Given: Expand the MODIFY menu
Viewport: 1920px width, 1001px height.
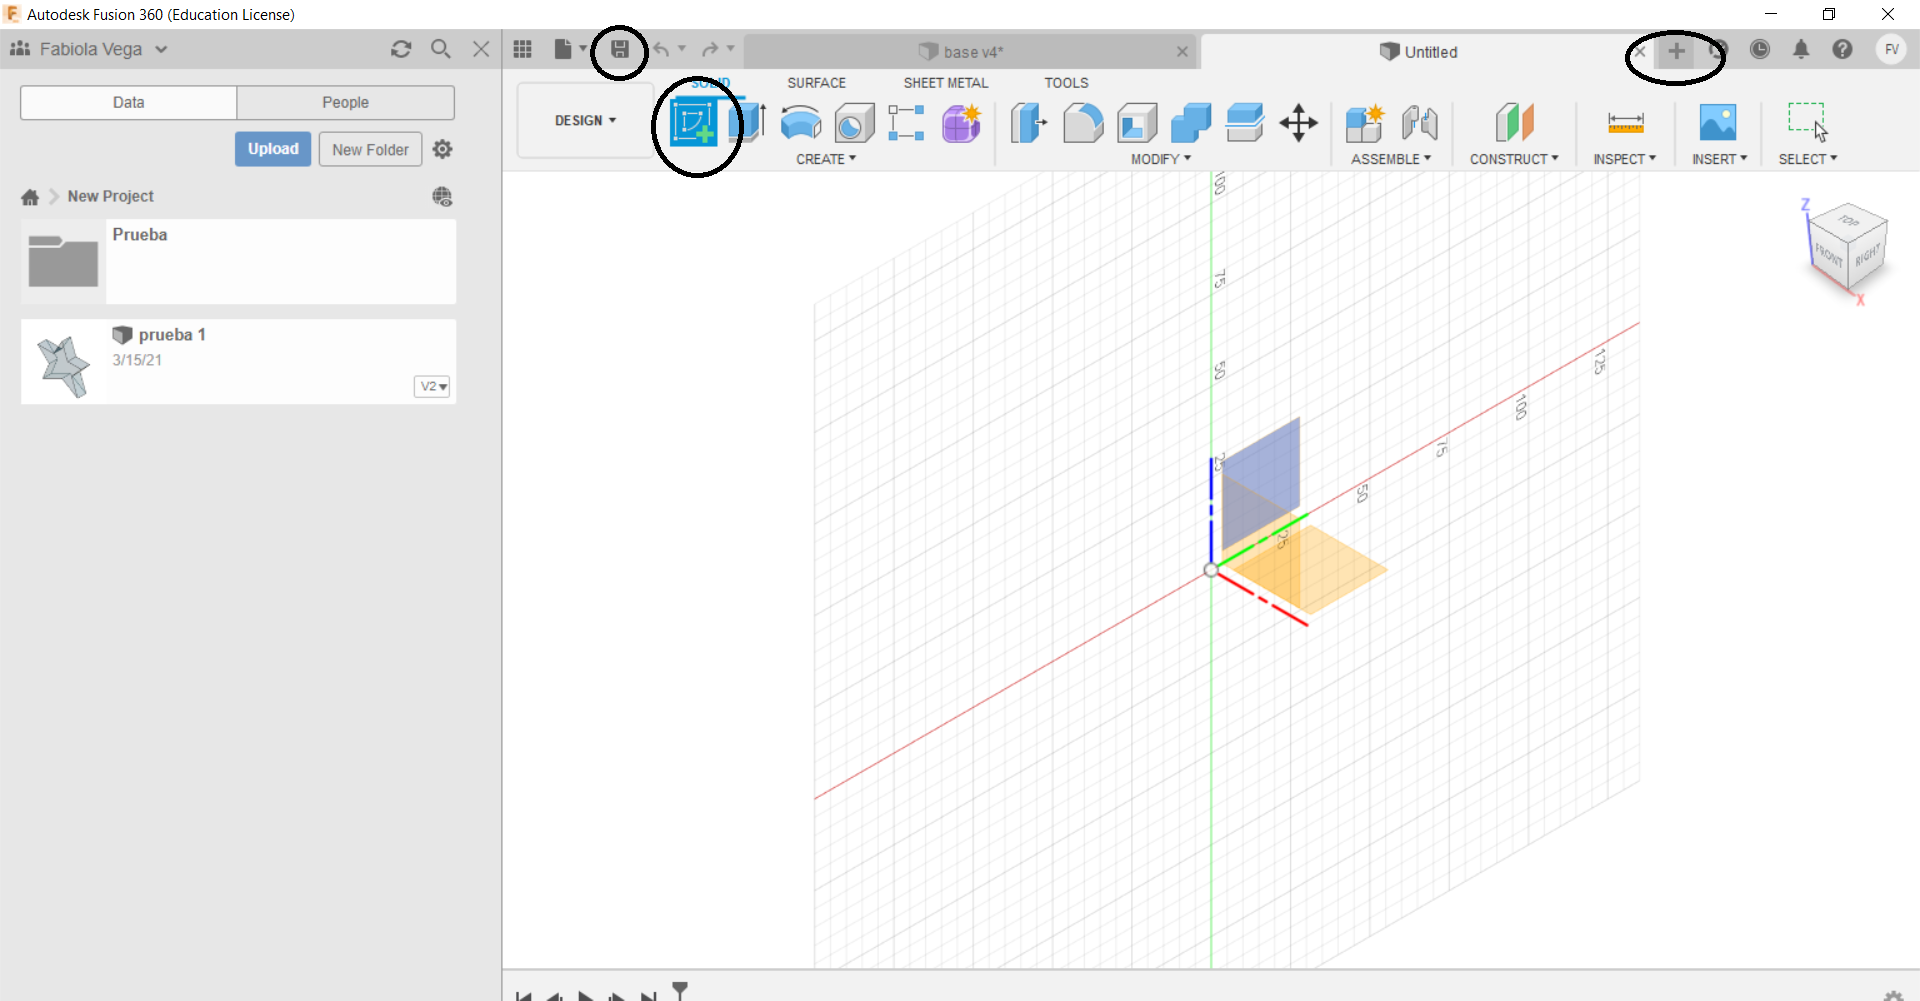Looking at the screenshot, I should coord(1159,158).
